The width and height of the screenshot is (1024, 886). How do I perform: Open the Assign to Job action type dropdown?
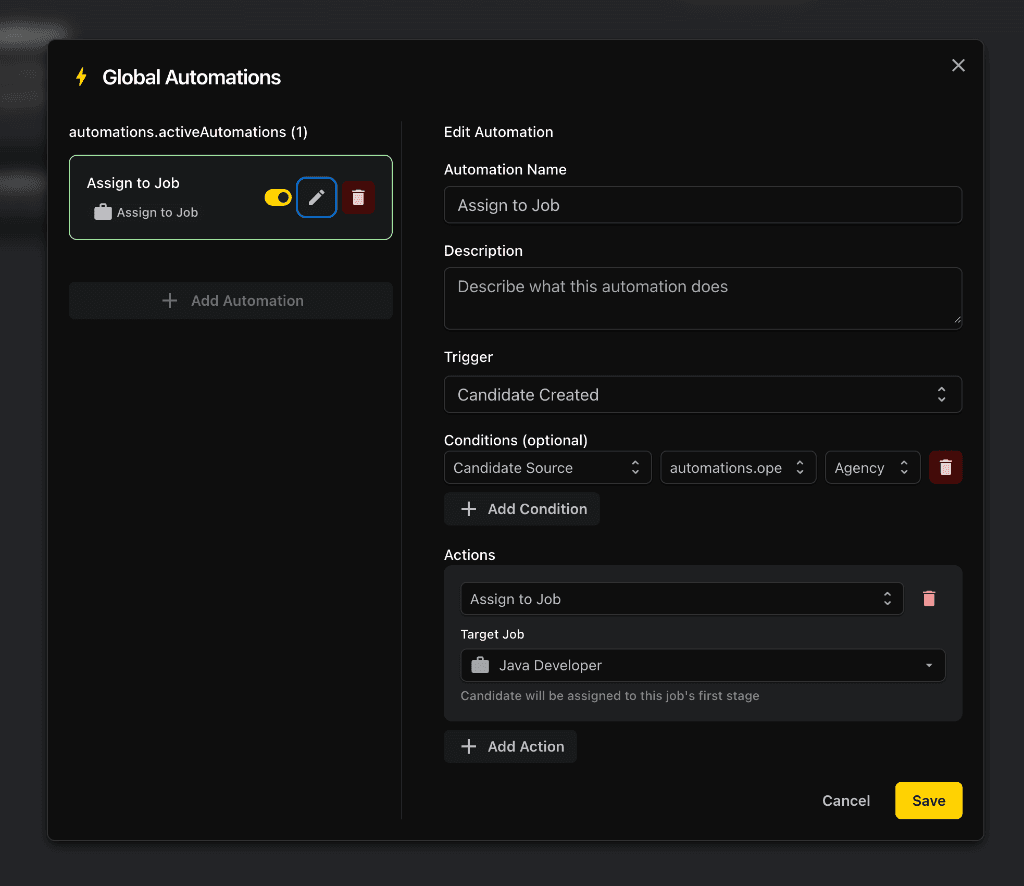680,598
